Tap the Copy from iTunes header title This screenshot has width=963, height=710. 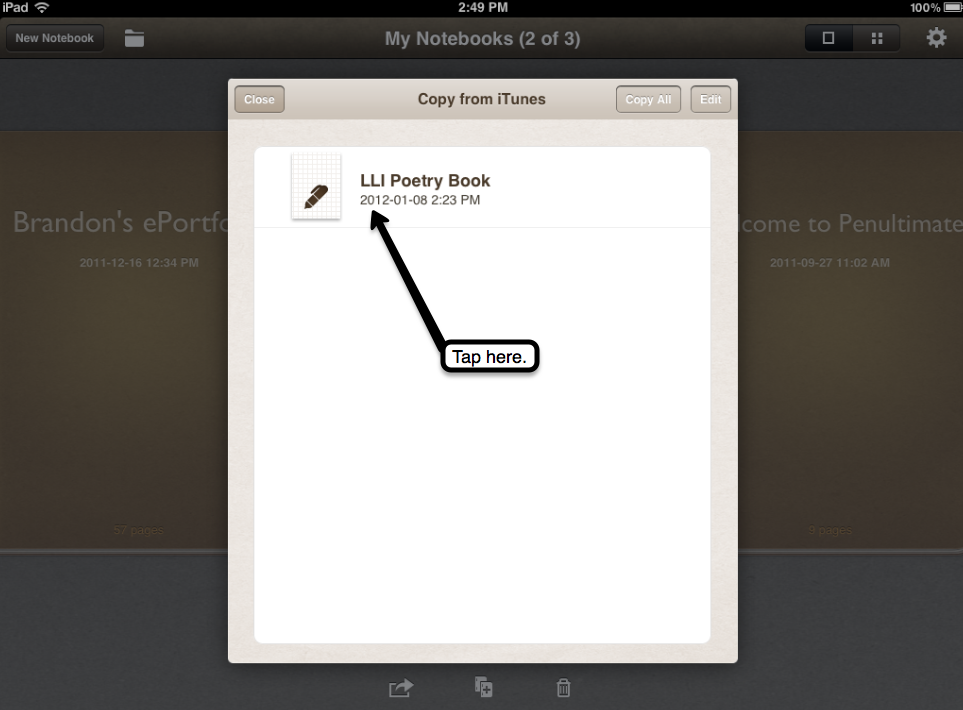point(482,99)
